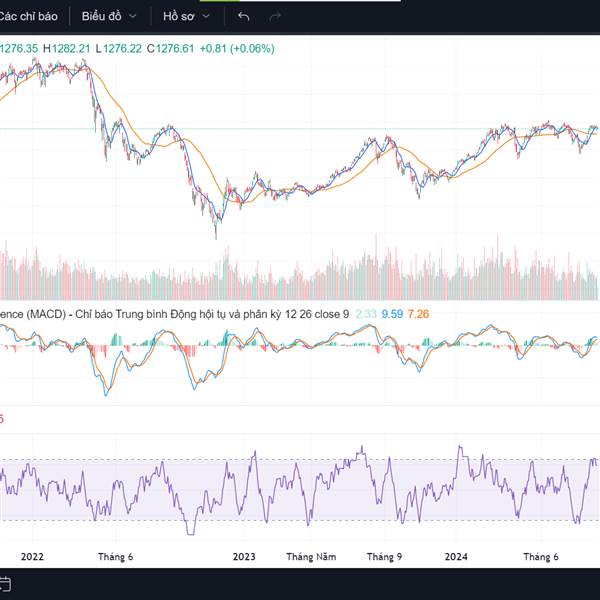600x600 pixels.
Task: Select MACD line value 9.59
Action: coord(392,314)
